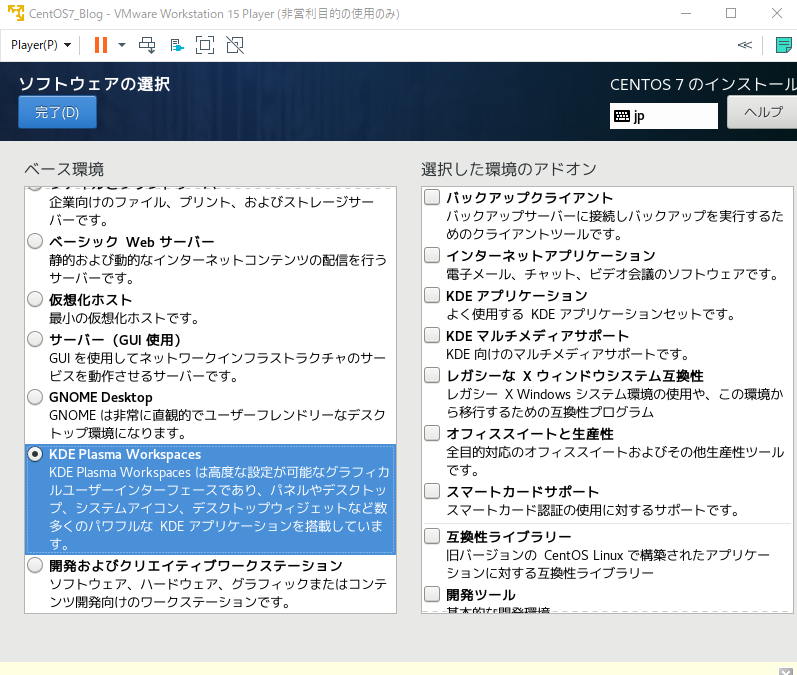
Task: Click the ベース環境 section label
Action: point(64,169)
